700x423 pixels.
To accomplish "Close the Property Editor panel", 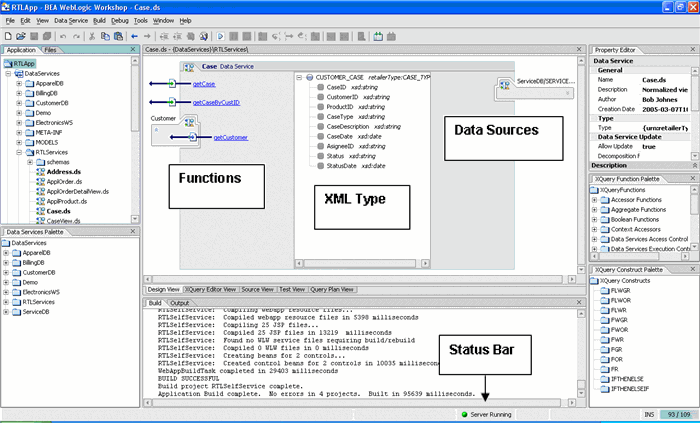I will click(693, 49).
